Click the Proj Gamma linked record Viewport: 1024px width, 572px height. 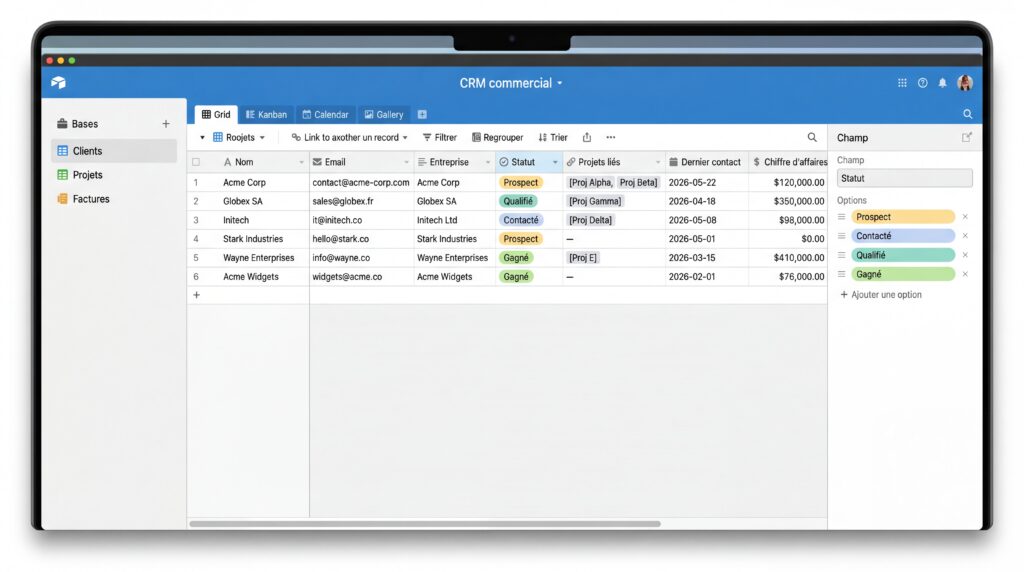coord(595,201)
